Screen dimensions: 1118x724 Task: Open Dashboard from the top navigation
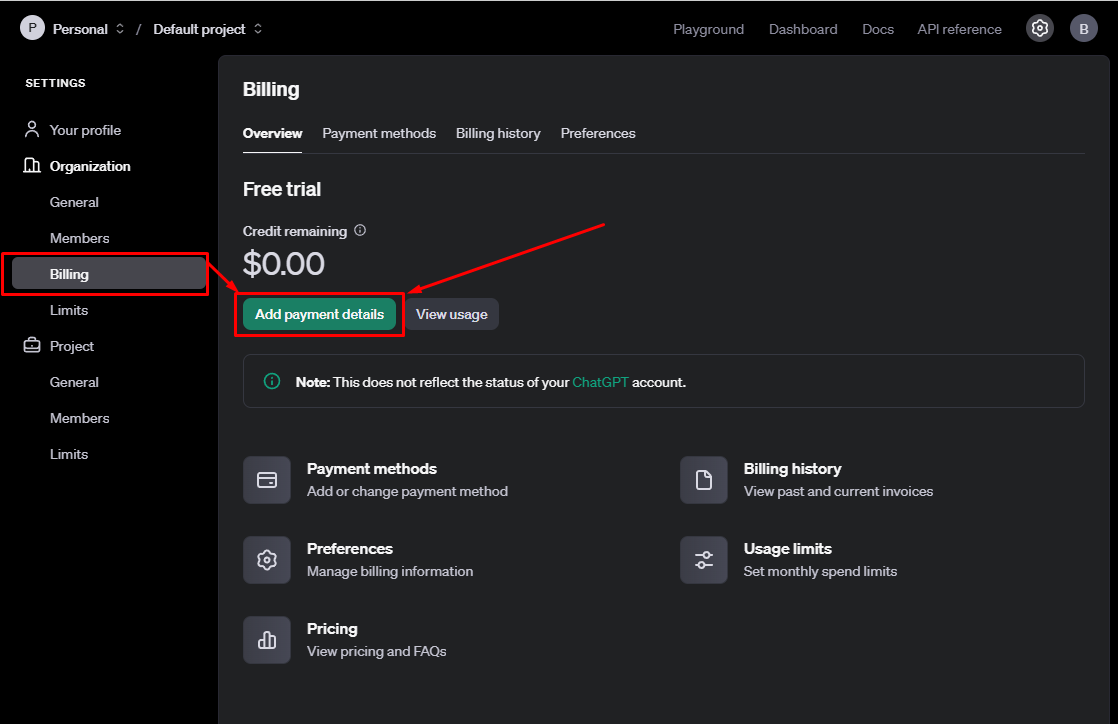tap(803, 29)
